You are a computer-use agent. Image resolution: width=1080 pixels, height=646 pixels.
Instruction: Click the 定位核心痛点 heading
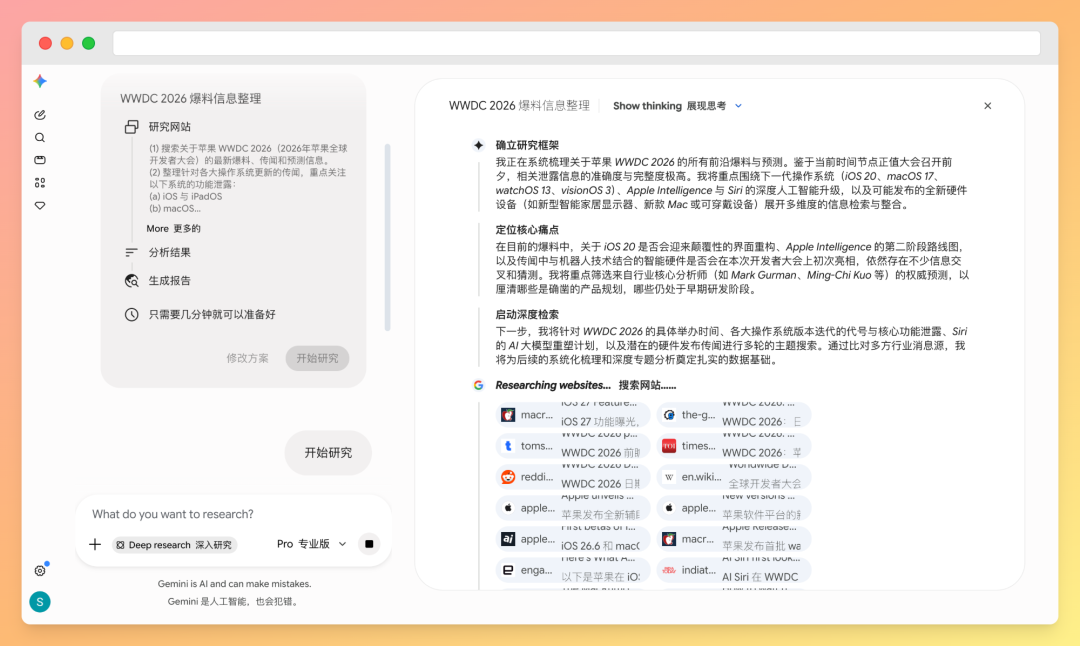528,230
